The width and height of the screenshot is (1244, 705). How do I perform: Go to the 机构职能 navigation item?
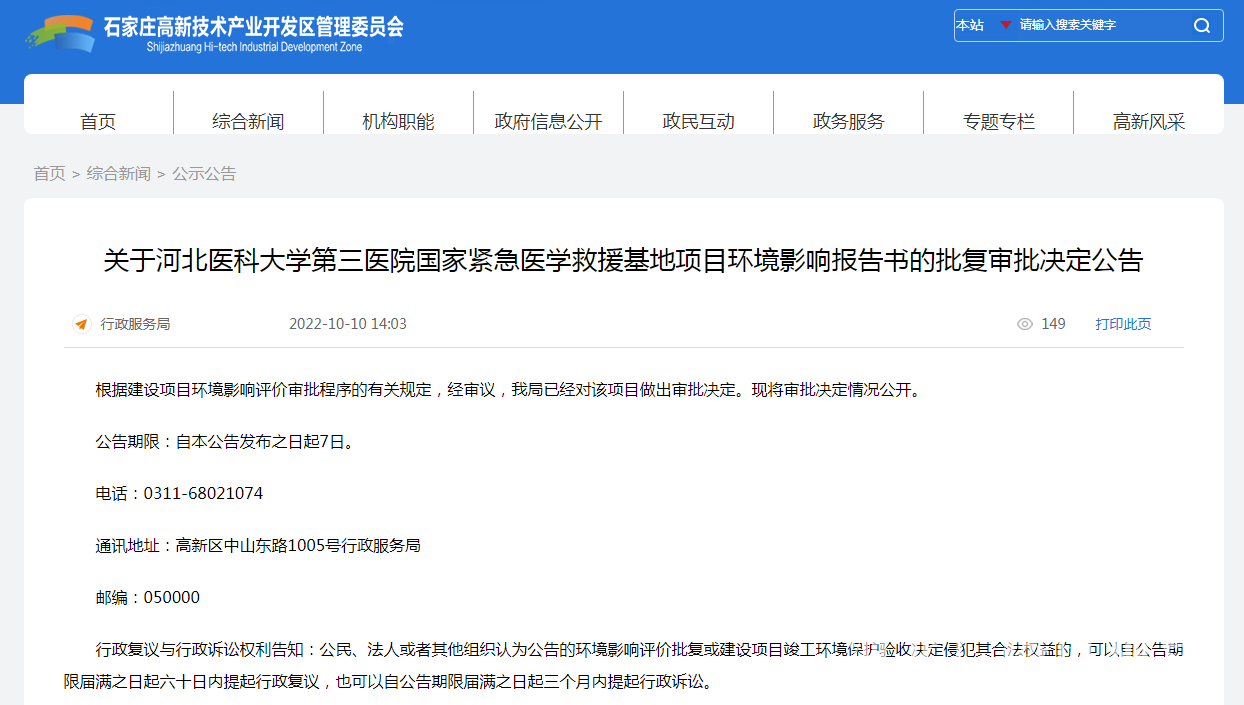click(398, 121)
